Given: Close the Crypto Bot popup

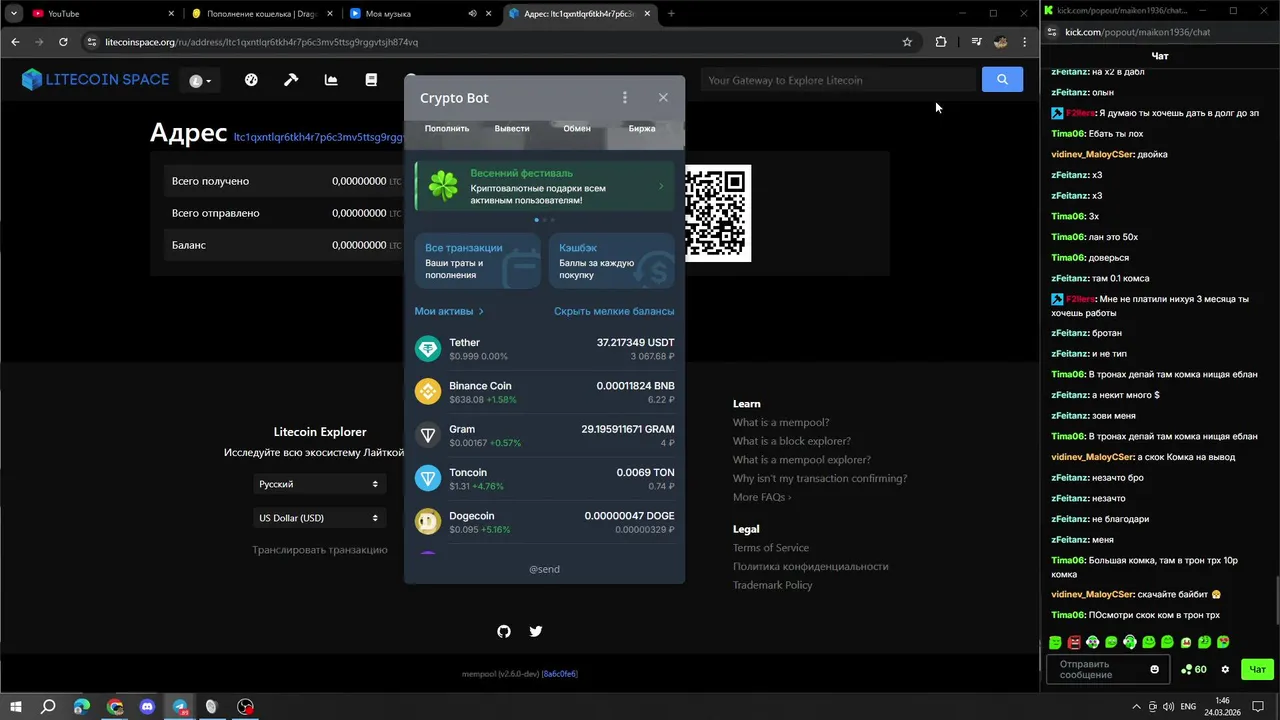Looking at the screenshot, I should 663,98.
